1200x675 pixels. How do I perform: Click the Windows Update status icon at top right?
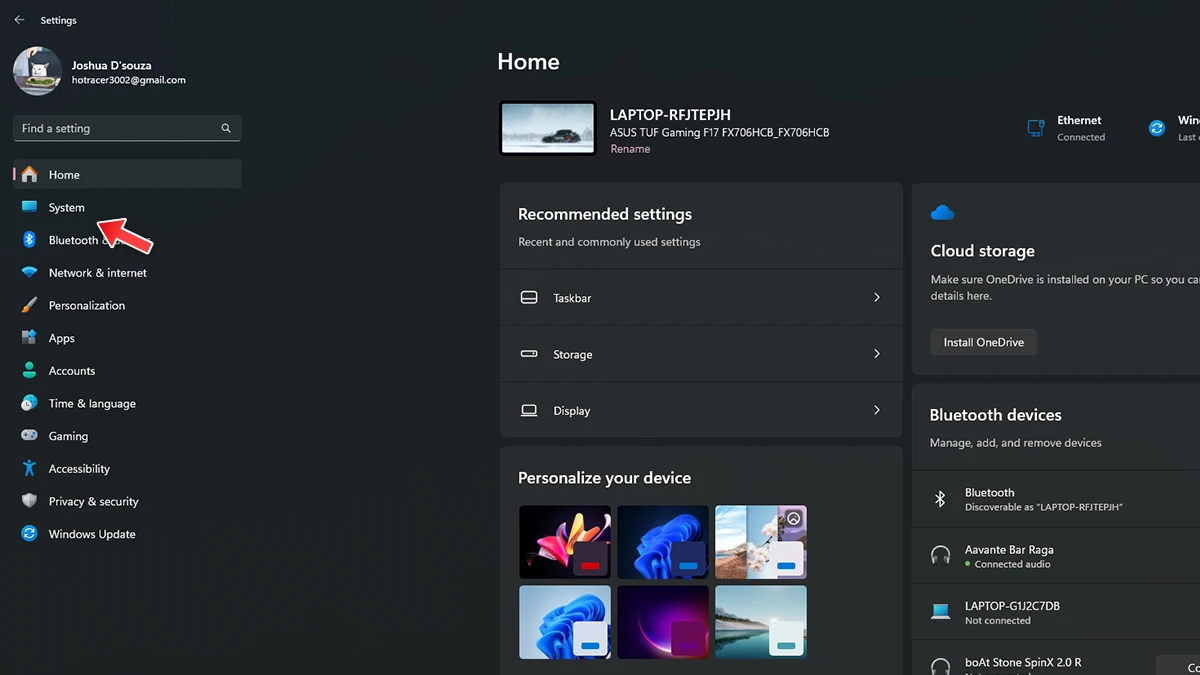[x=1157, y=128]
